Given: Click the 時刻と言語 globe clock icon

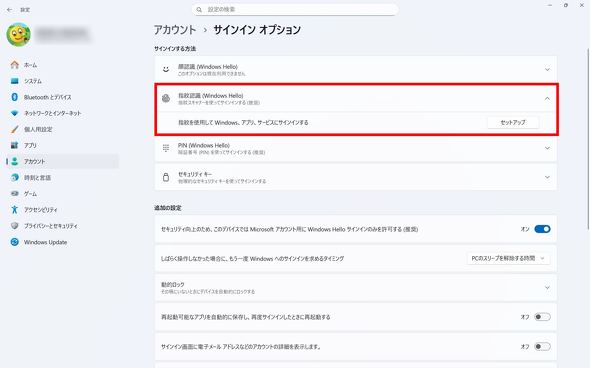Looking at the screenshot, I should pyautogui.click(x=15, y=178).
